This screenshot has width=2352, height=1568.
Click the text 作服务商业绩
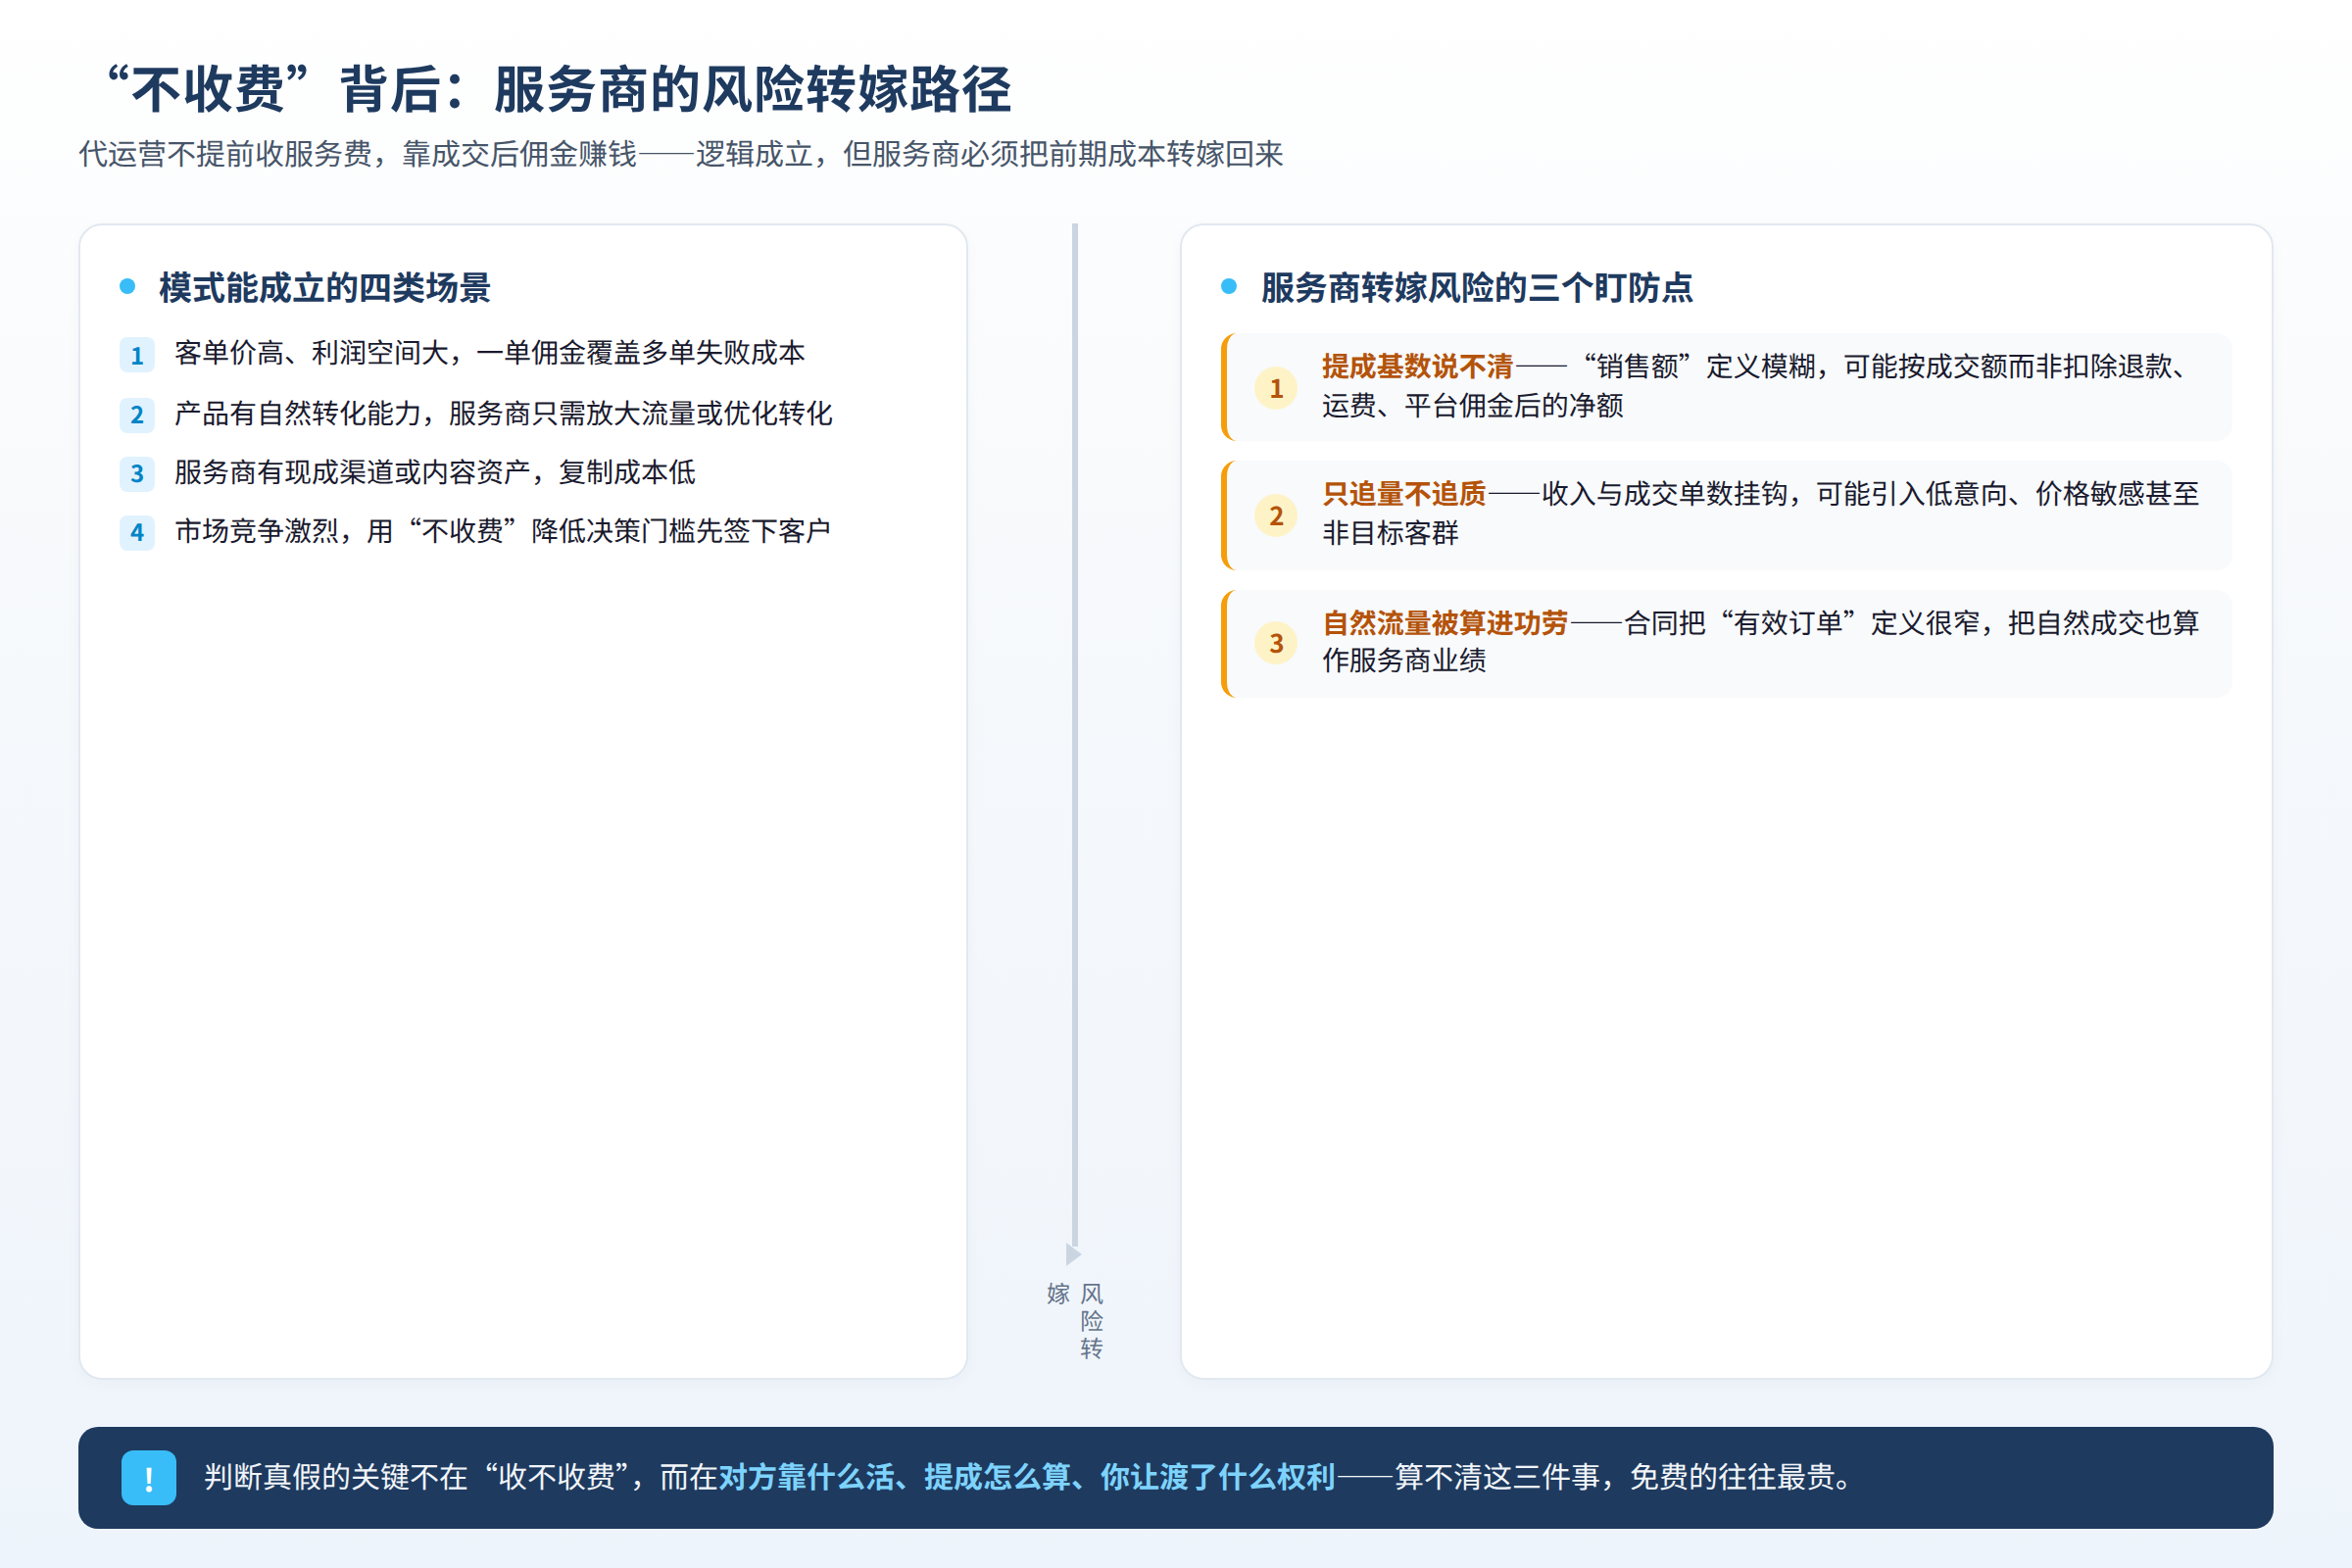[1404, 660]
